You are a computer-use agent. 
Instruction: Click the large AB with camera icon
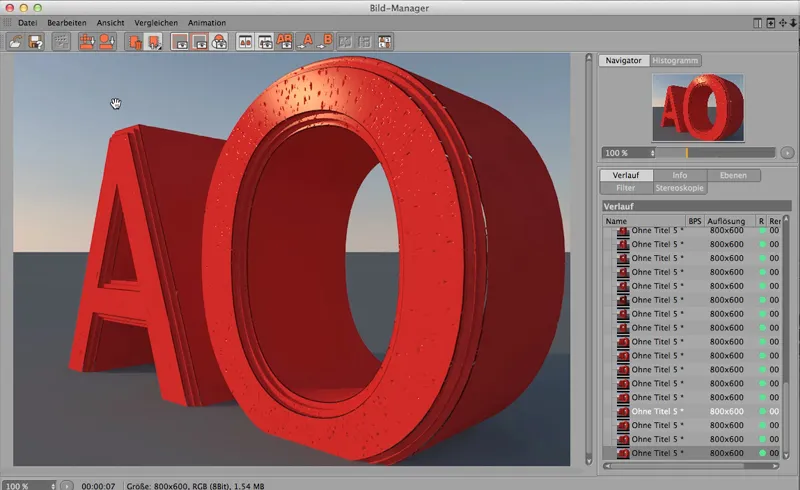[x=284, y=42]
